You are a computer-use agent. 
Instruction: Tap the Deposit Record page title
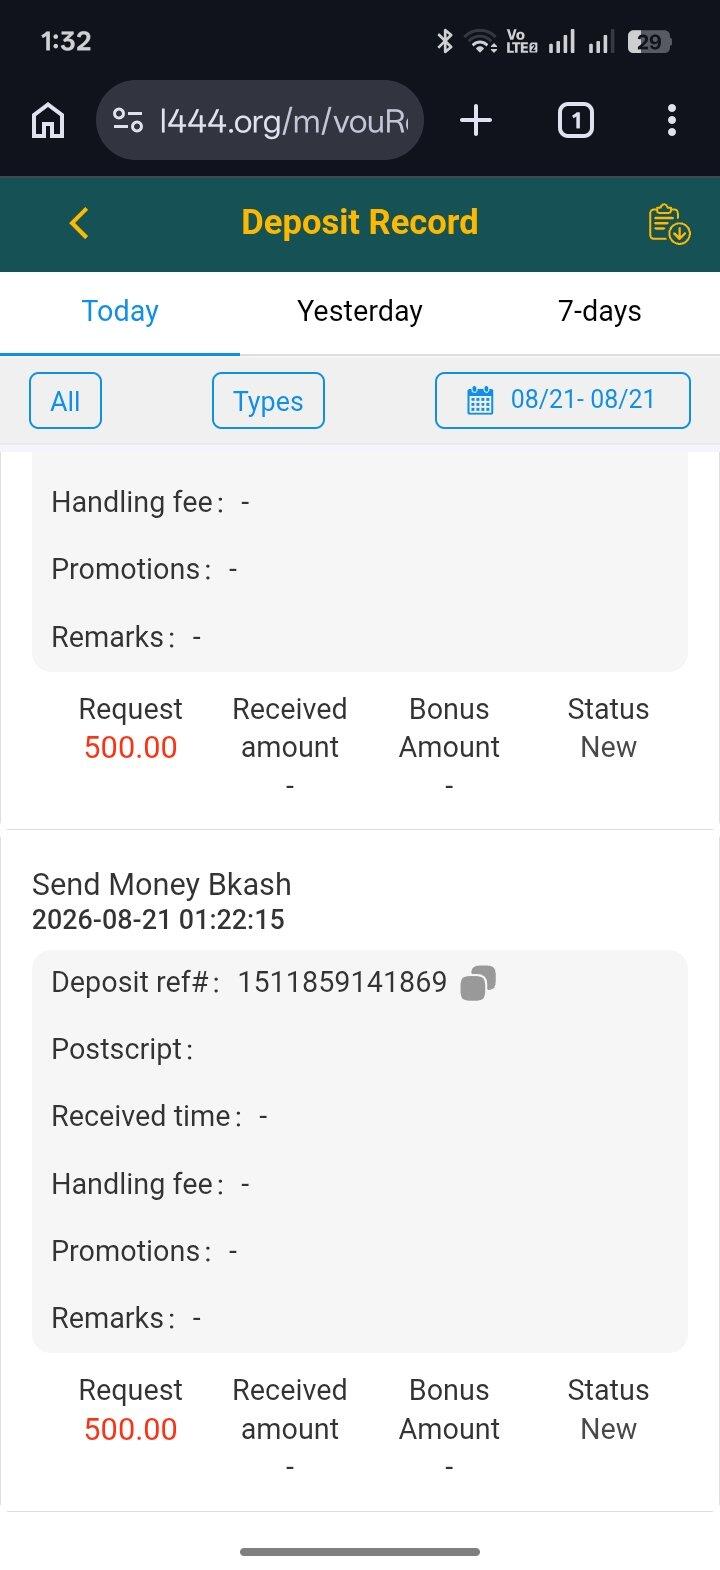(x=360, y=222)
